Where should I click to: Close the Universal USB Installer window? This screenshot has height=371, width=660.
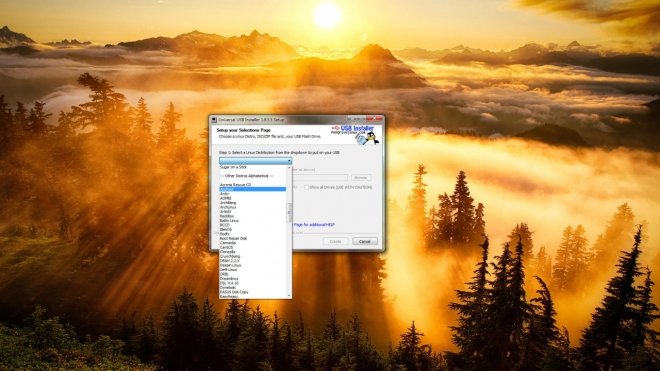[374, 119]
